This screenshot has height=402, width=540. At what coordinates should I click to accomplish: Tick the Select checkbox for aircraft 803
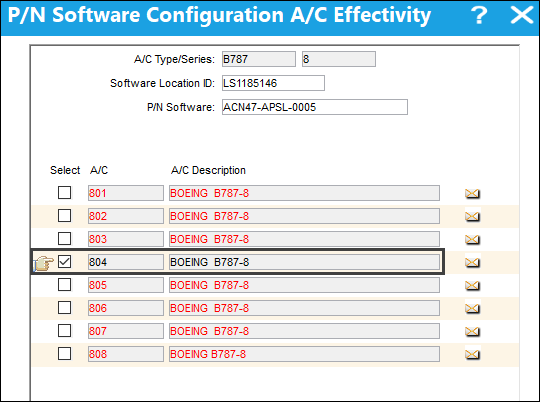(x=64, y=239)
